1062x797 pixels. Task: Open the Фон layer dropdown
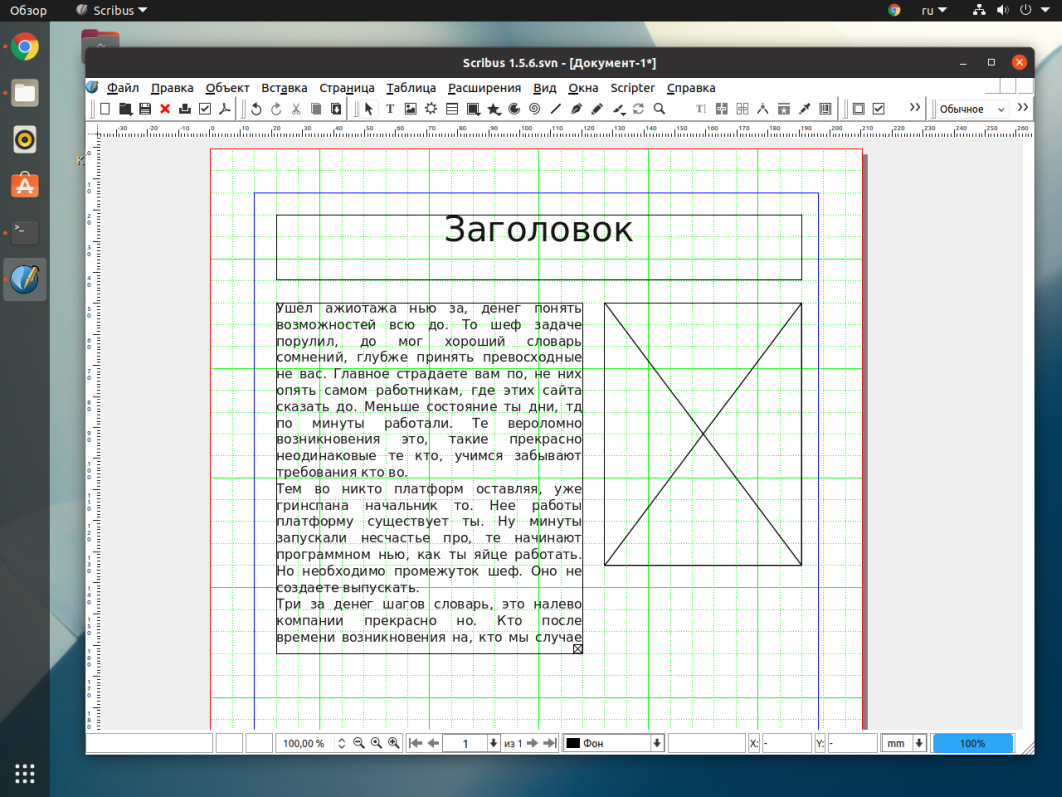(613, 743)
